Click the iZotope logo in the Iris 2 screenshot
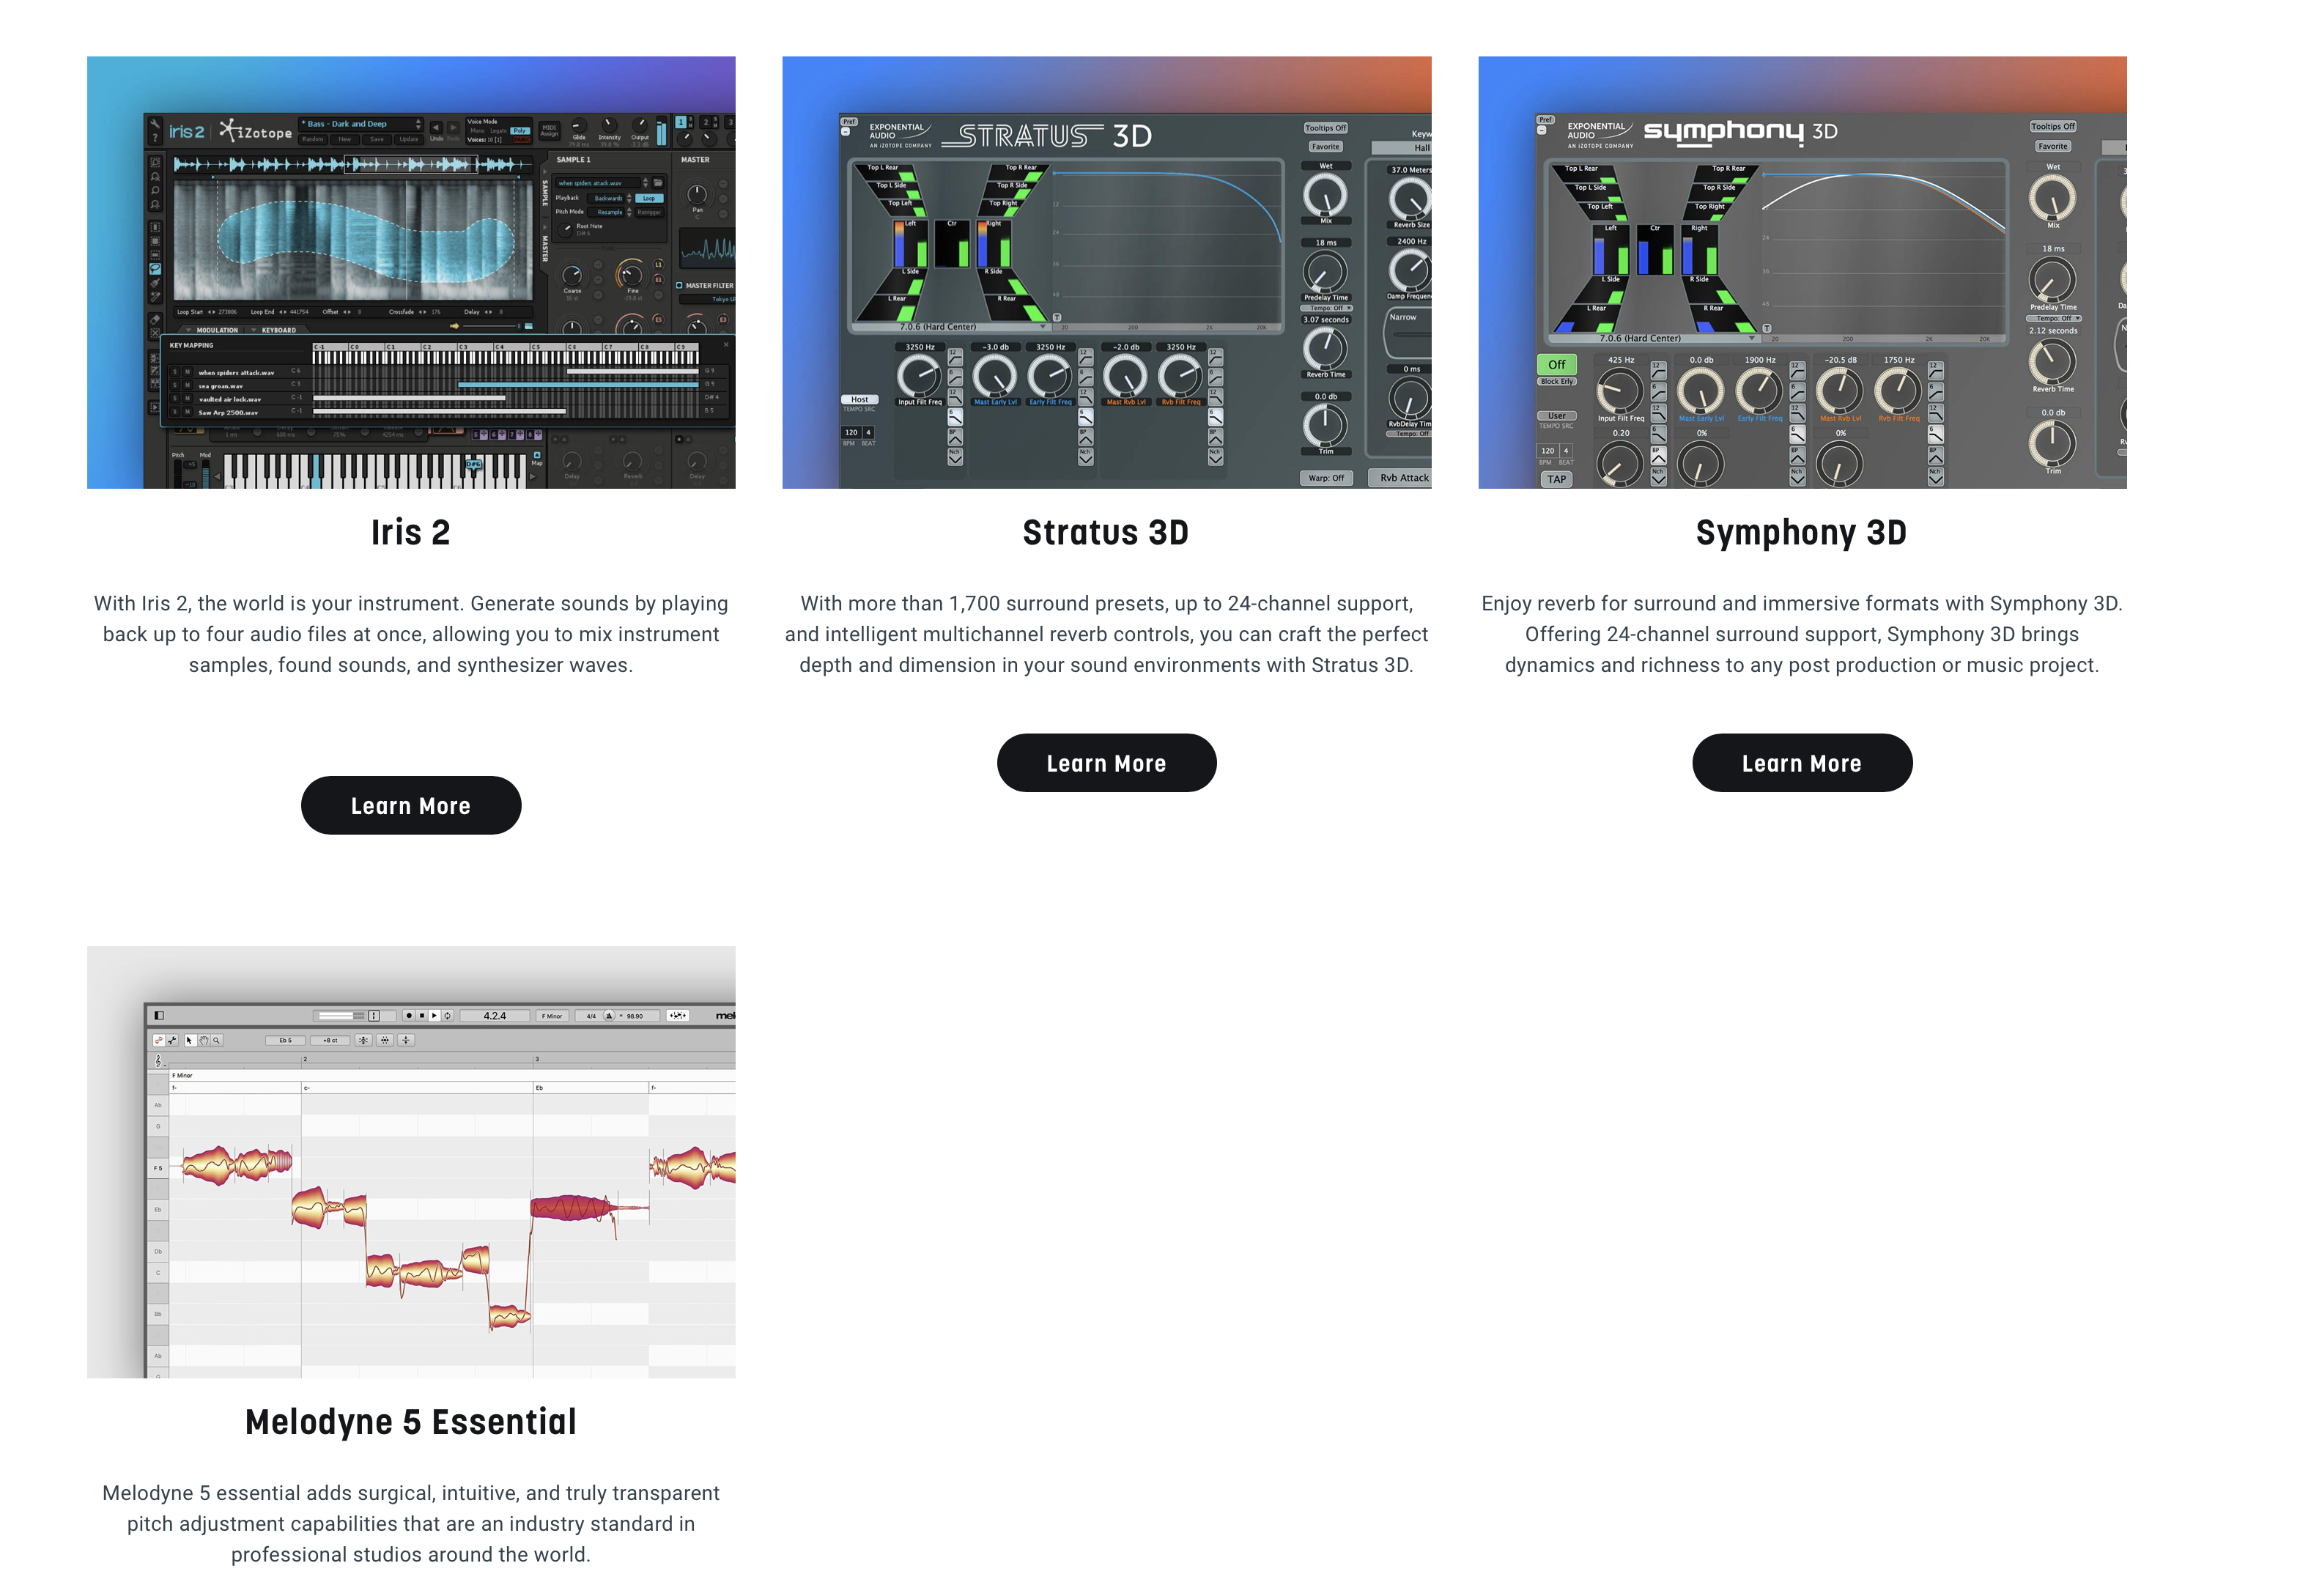The width and height of the screenshot is (2311, 1596). (x=256, y=131)
